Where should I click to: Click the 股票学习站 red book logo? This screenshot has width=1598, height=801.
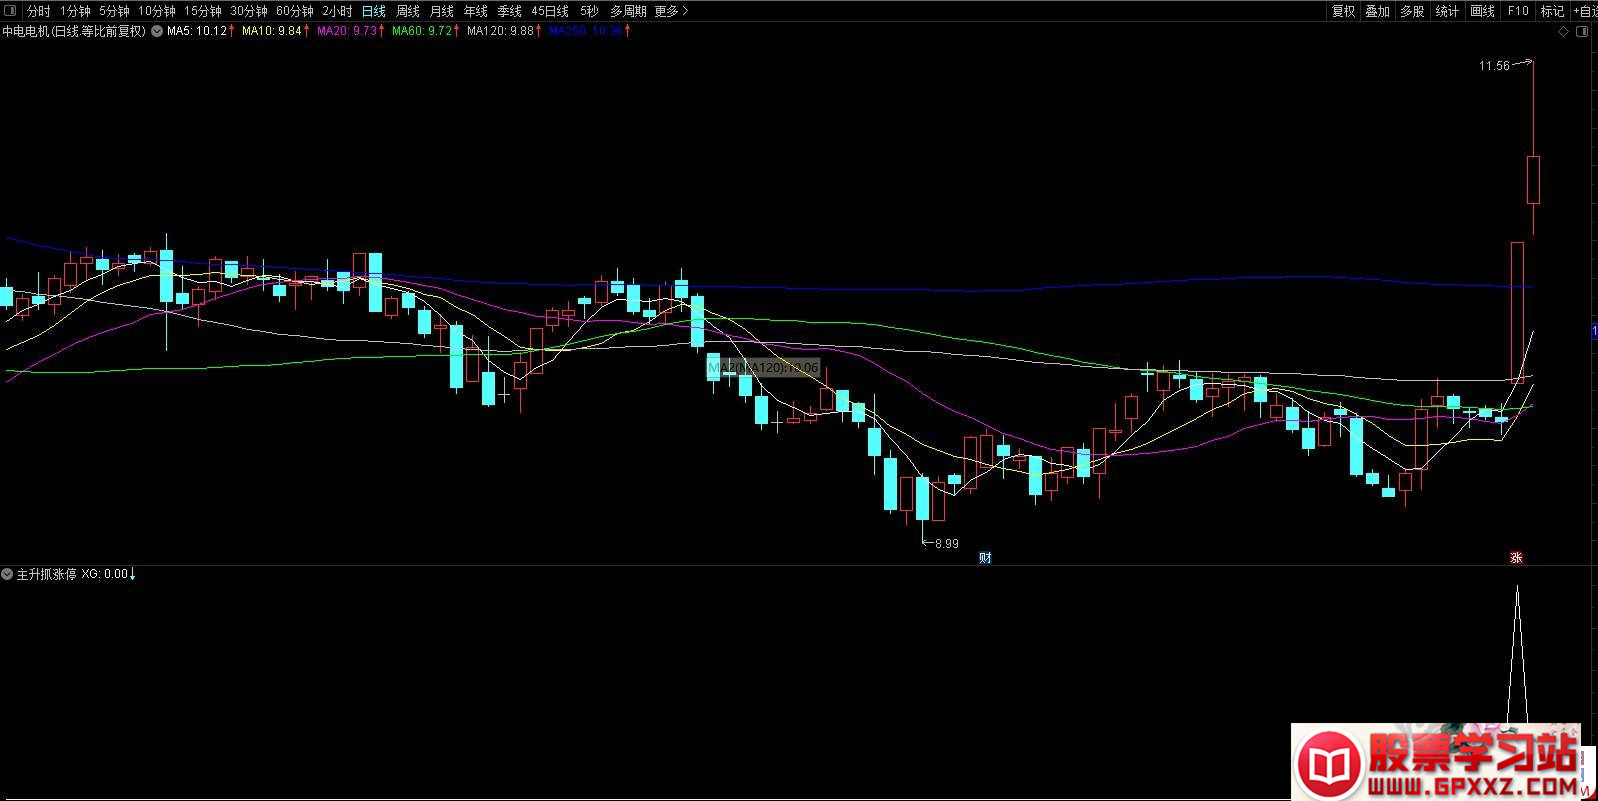coord(1329,764)
